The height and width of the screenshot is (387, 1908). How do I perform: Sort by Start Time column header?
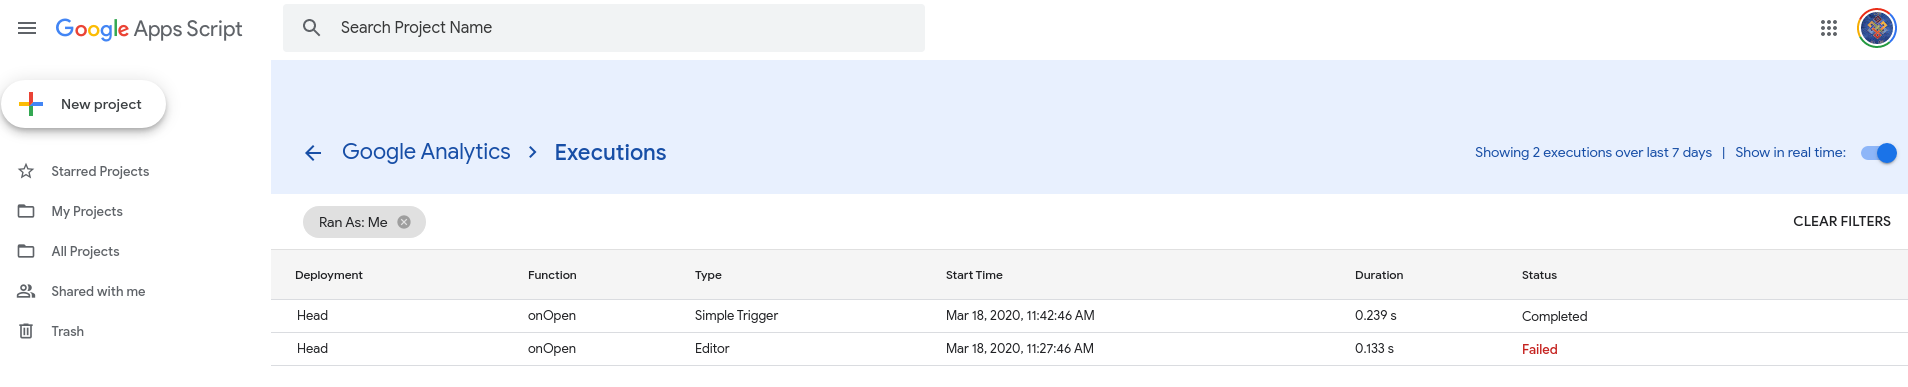pos(974,275)
